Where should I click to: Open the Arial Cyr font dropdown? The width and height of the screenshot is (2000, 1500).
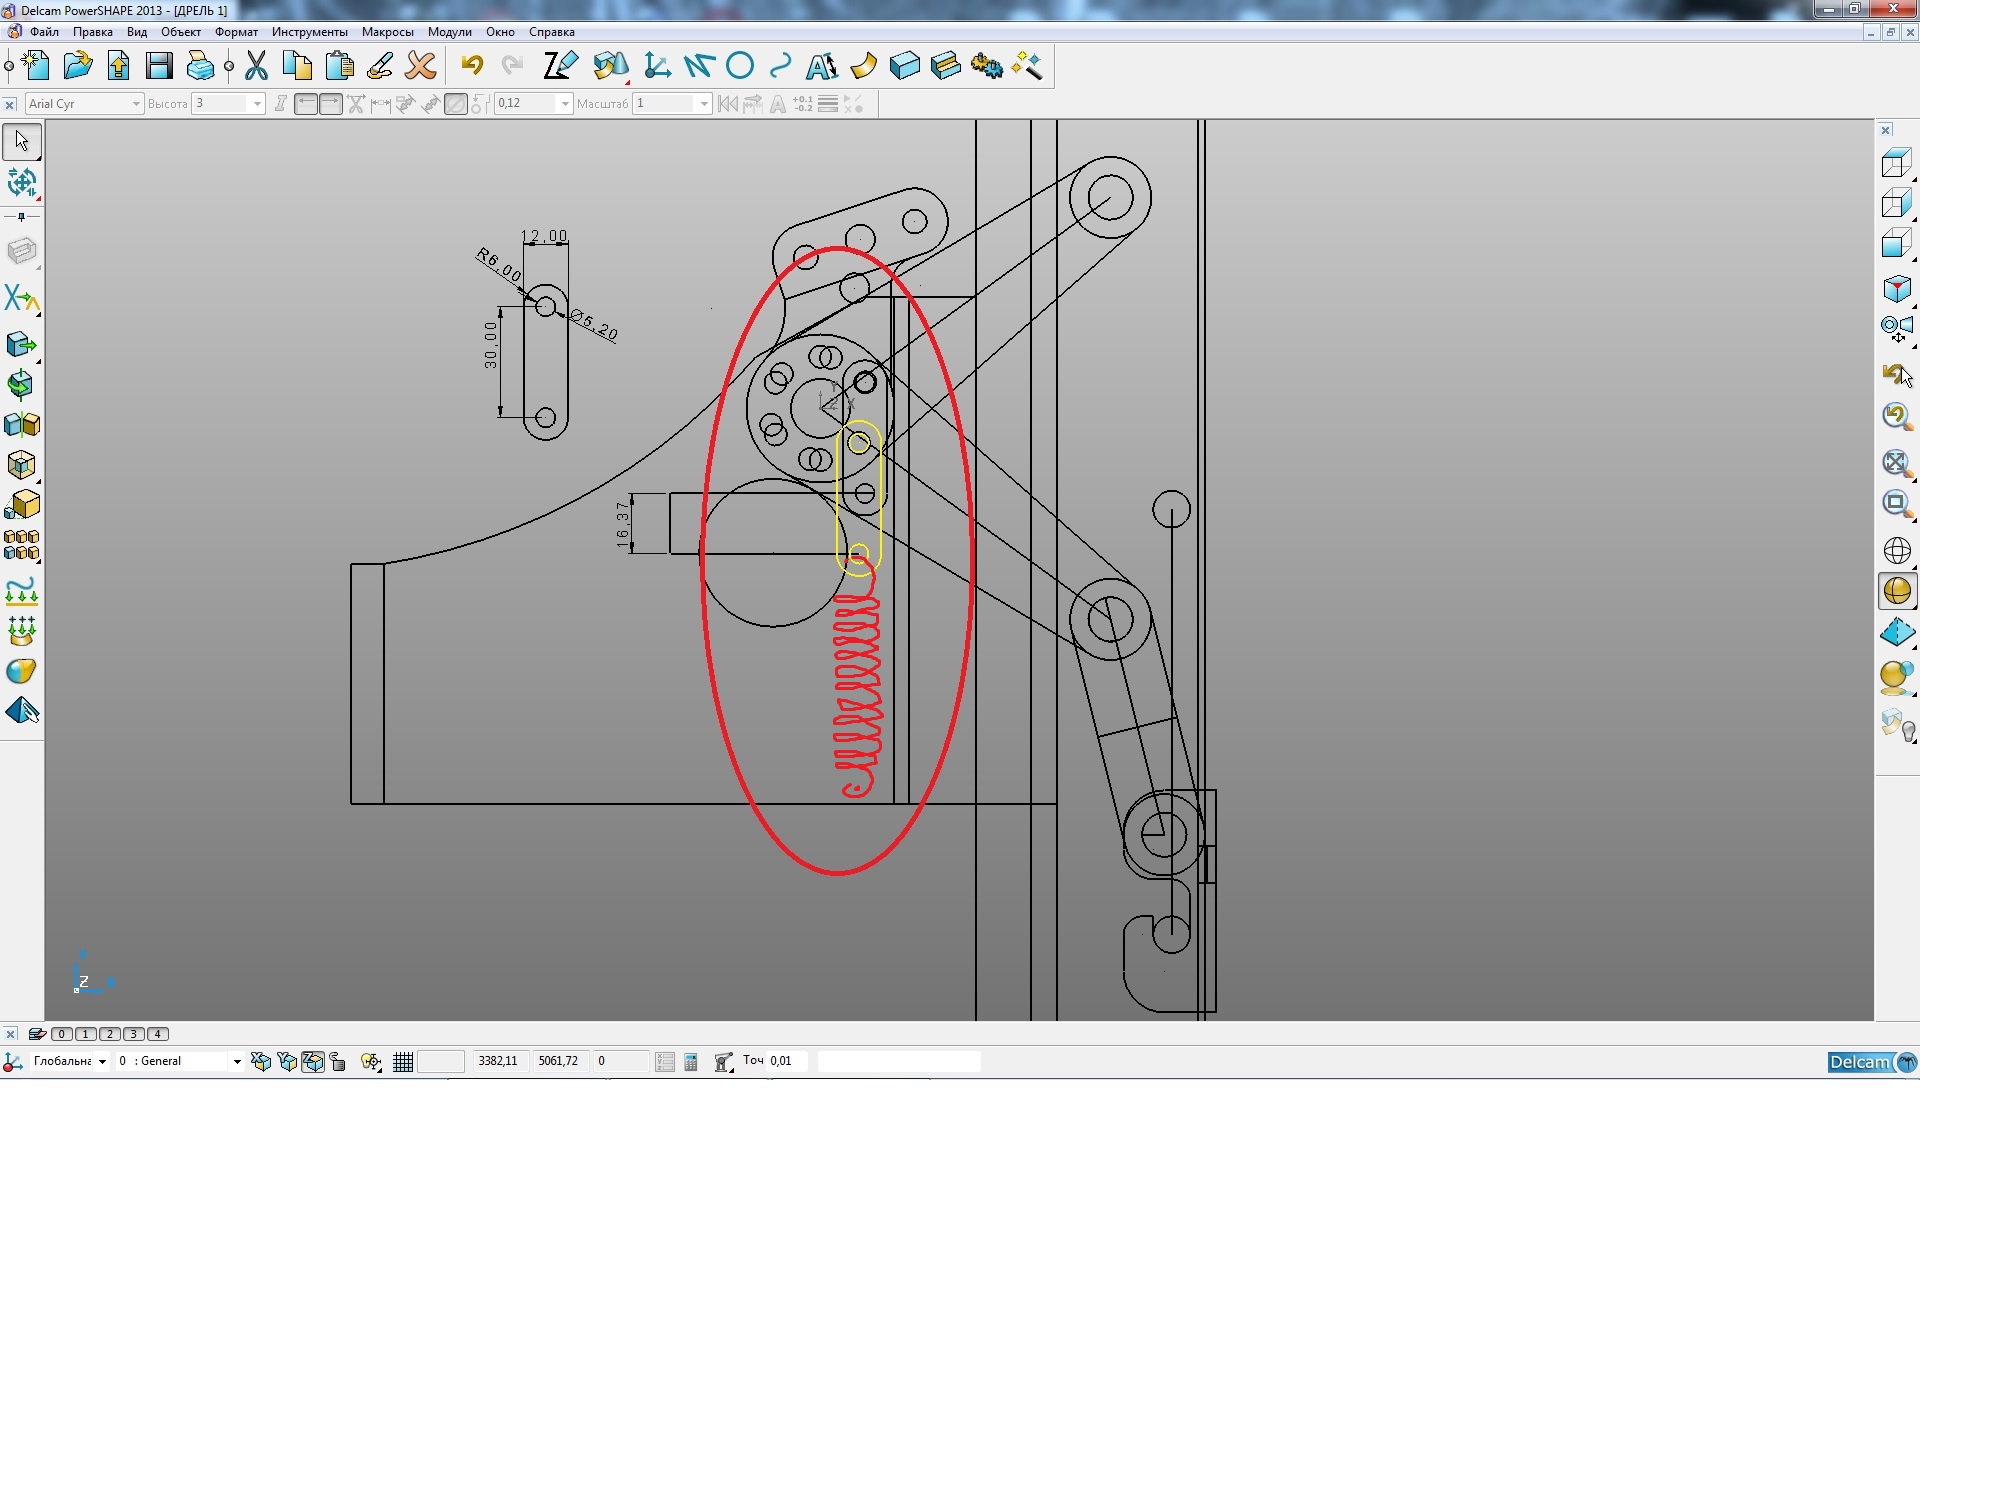click(x=137, y=104)
